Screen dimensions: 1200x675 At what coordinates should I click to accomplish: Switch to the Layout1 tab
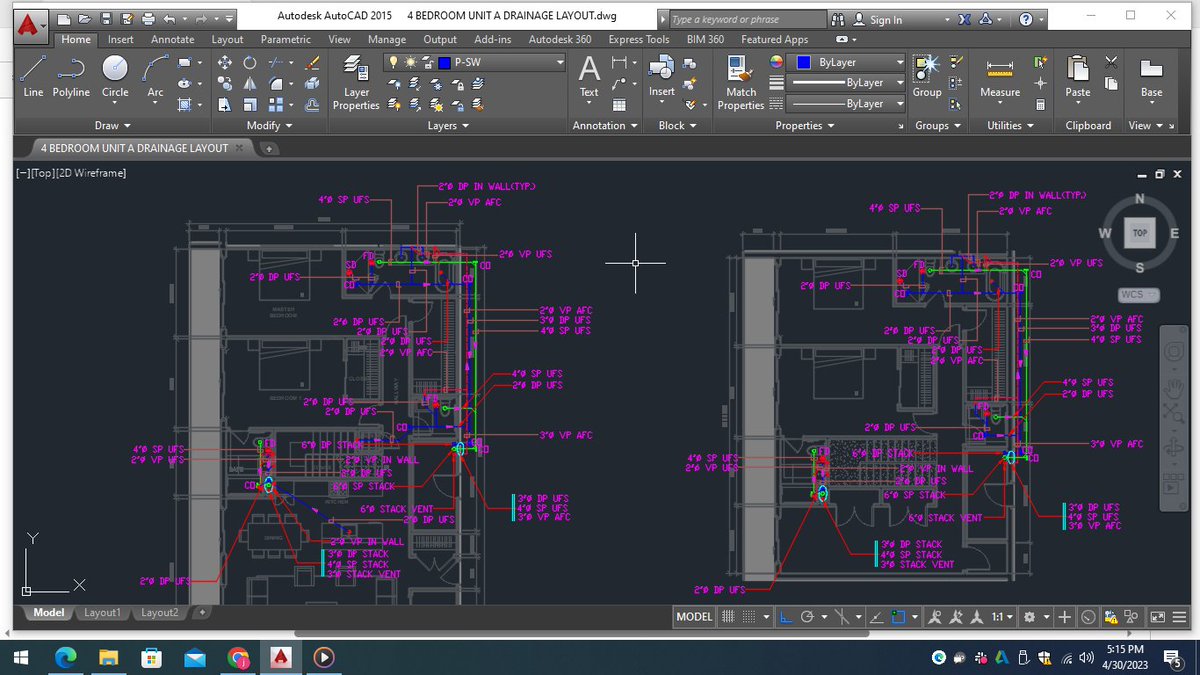[x=102, y=612]
